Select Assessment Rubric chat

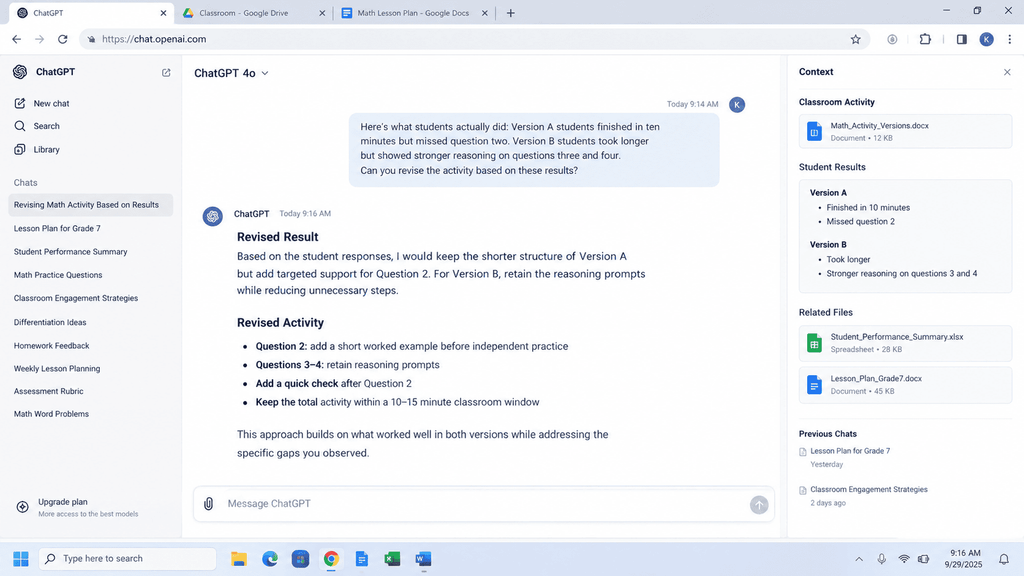[48, 391]
